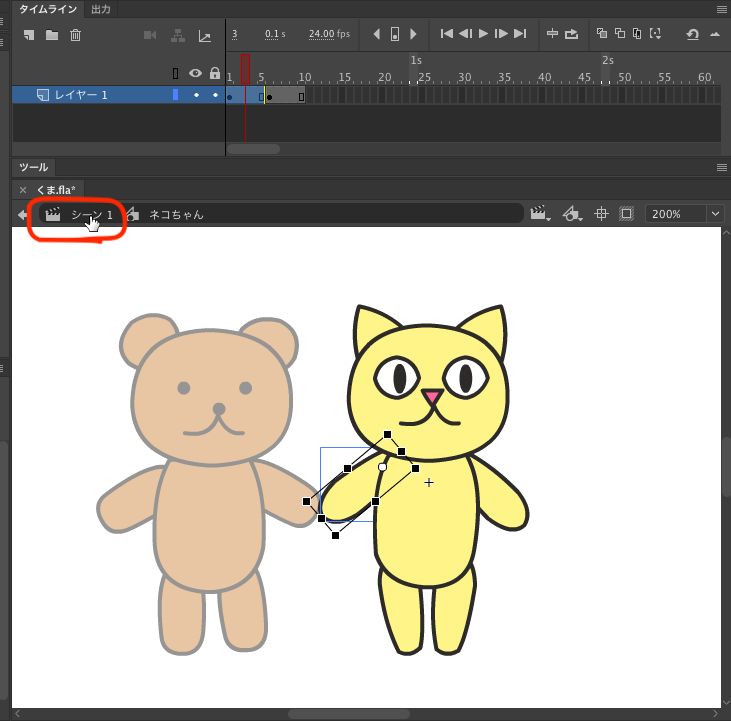Click current frame number 3 field
The width and height of the screenshot is (731, 721).
tap(234, 34)
